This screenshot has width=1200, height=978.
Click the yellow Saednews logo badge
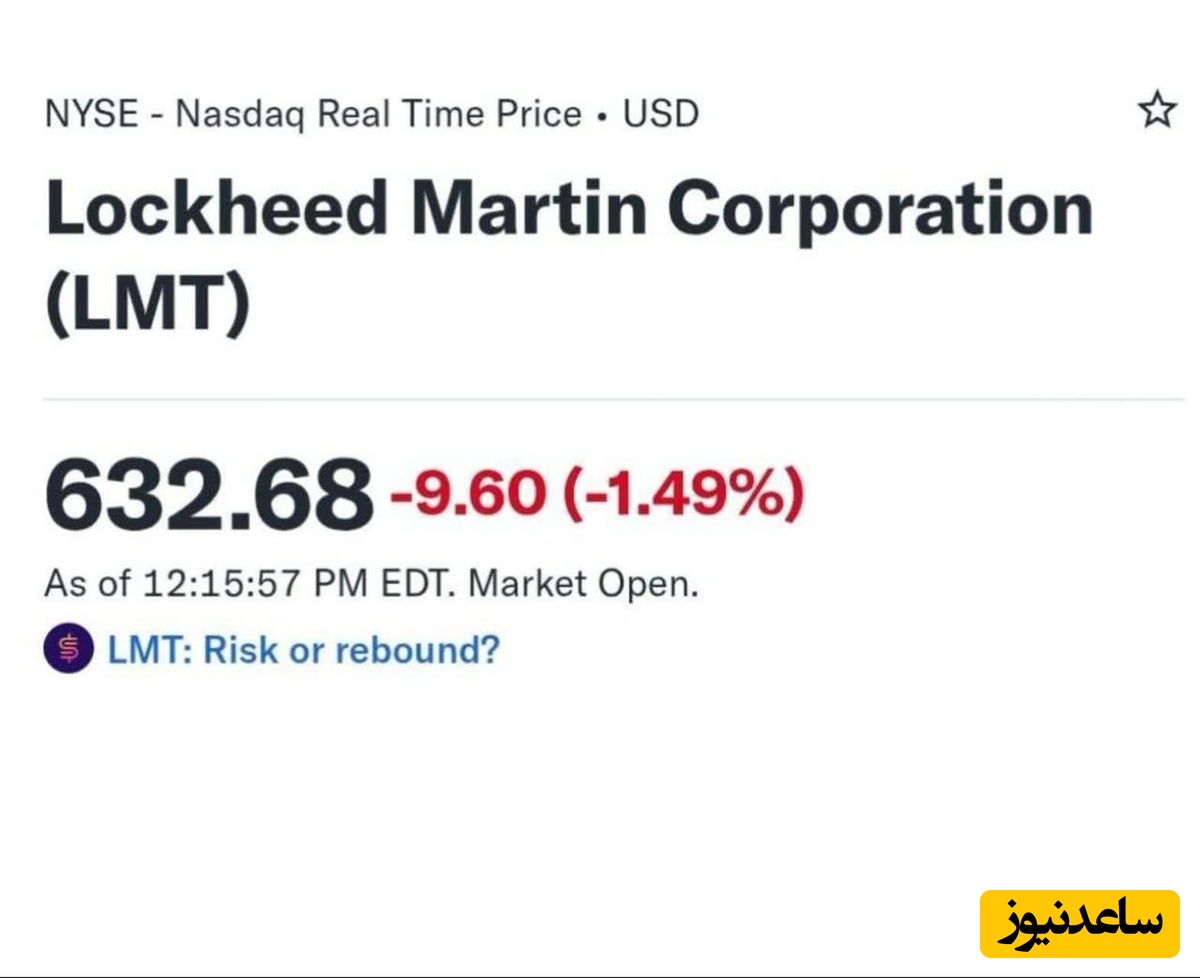click(x=1080, y=922)
